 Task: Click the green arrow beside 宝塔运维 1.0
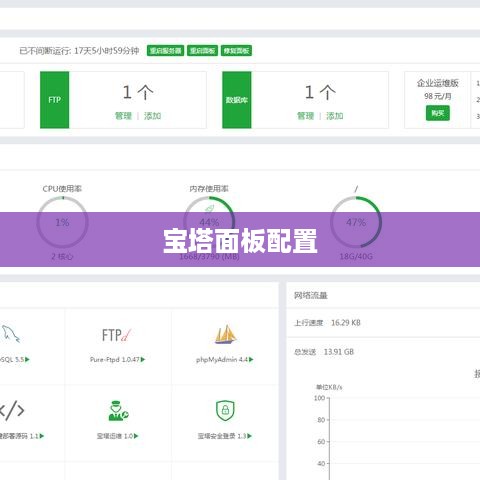[x=136, y=436]
